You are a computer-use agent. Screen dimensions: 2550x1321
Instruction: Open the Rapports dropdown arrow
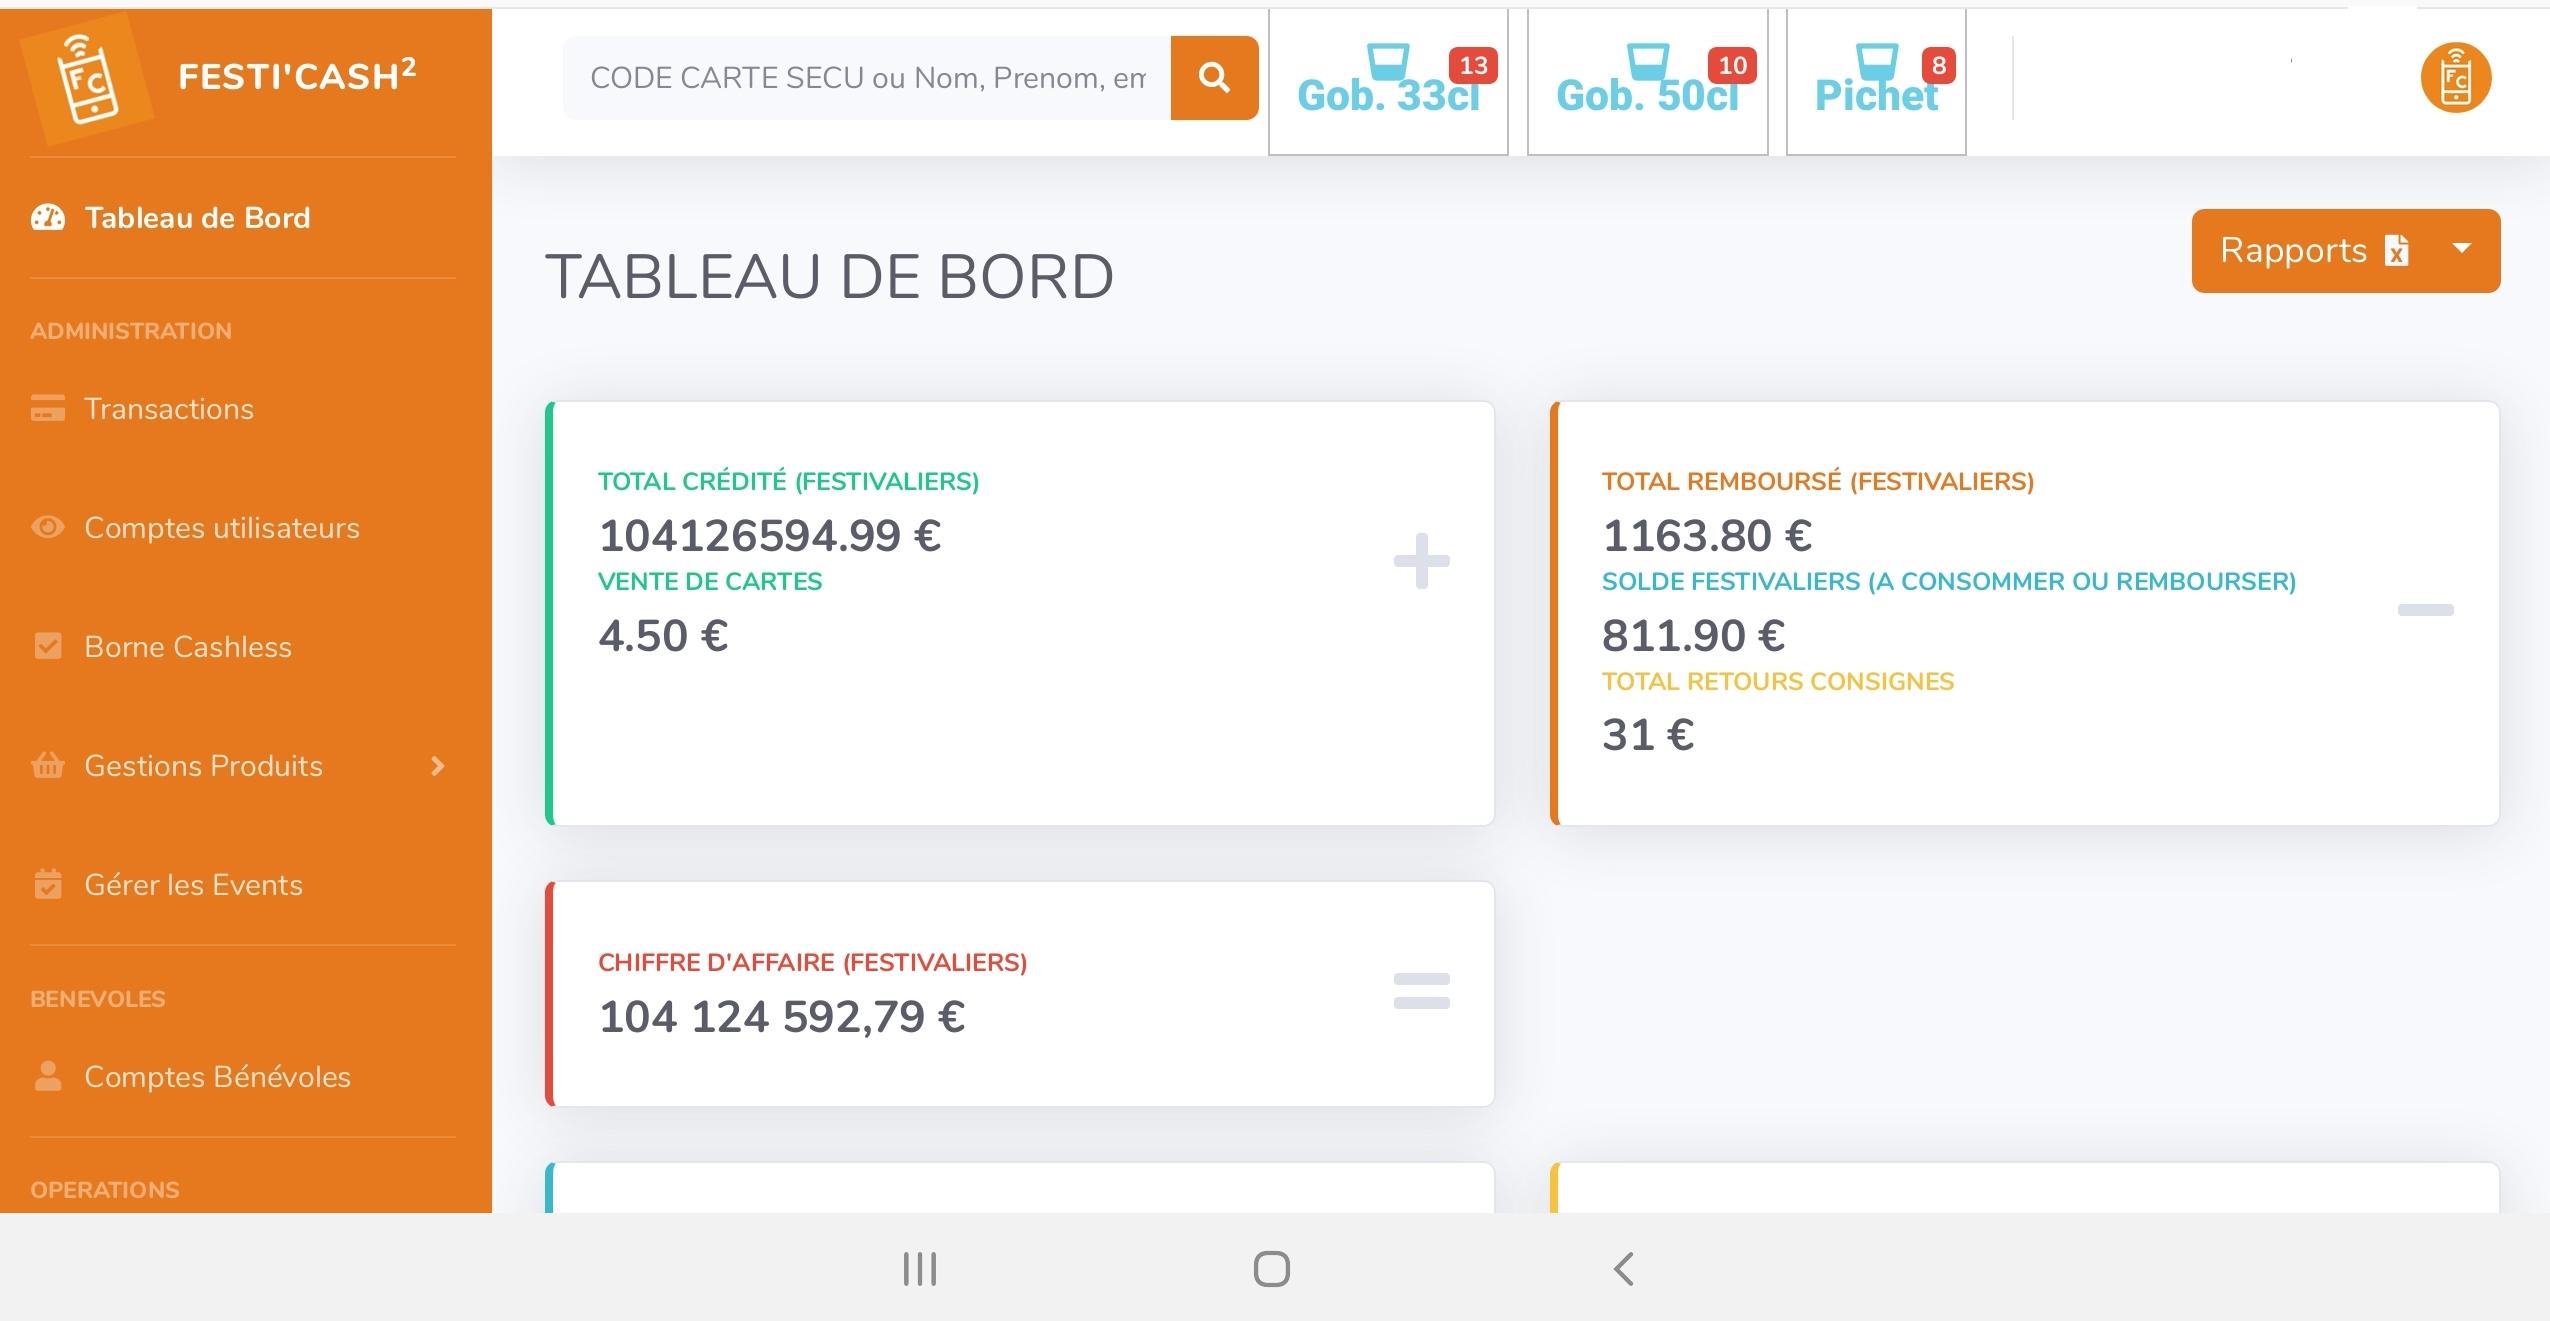coord(2462,249)
